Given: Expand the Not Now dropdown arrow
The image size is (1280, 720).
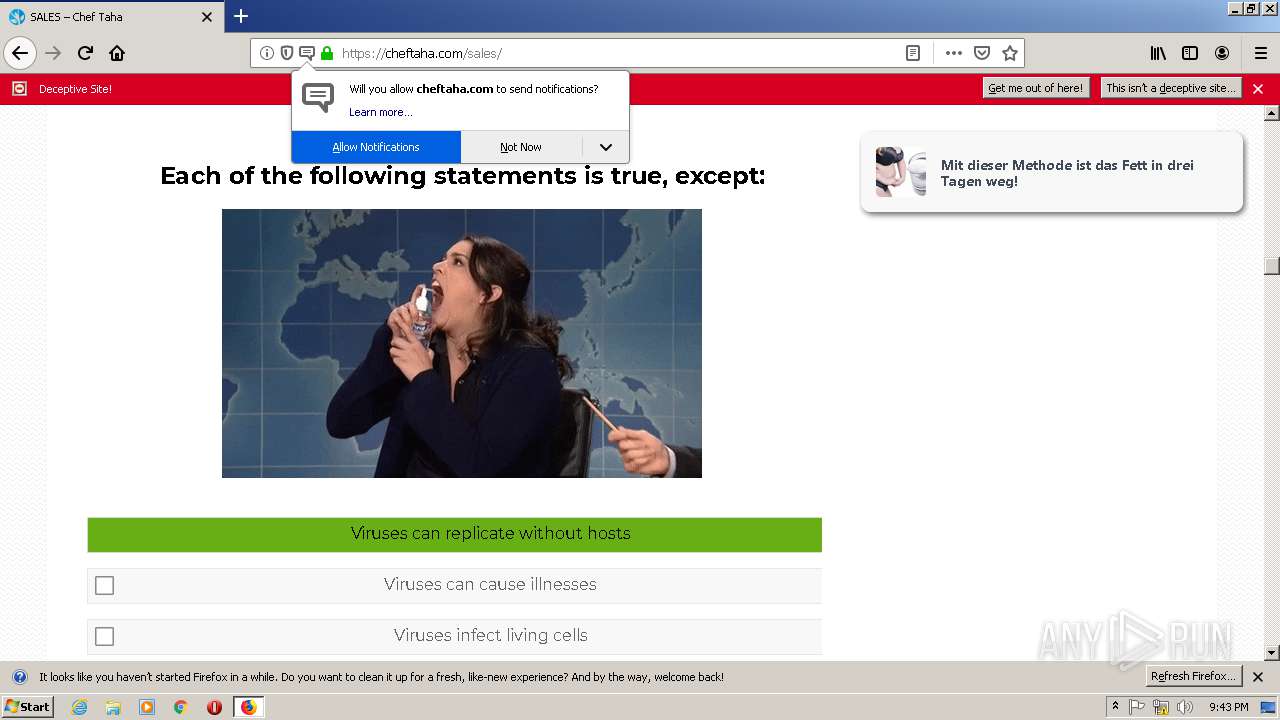Looking at the screenshot, I should click(606, 147).
